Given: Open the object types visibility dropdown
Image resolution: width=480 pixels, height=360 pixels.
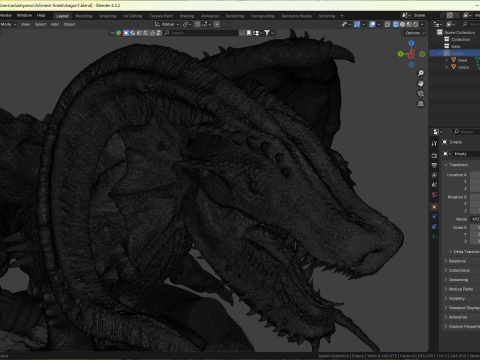Looking at the screenshot, I should 346,24.
